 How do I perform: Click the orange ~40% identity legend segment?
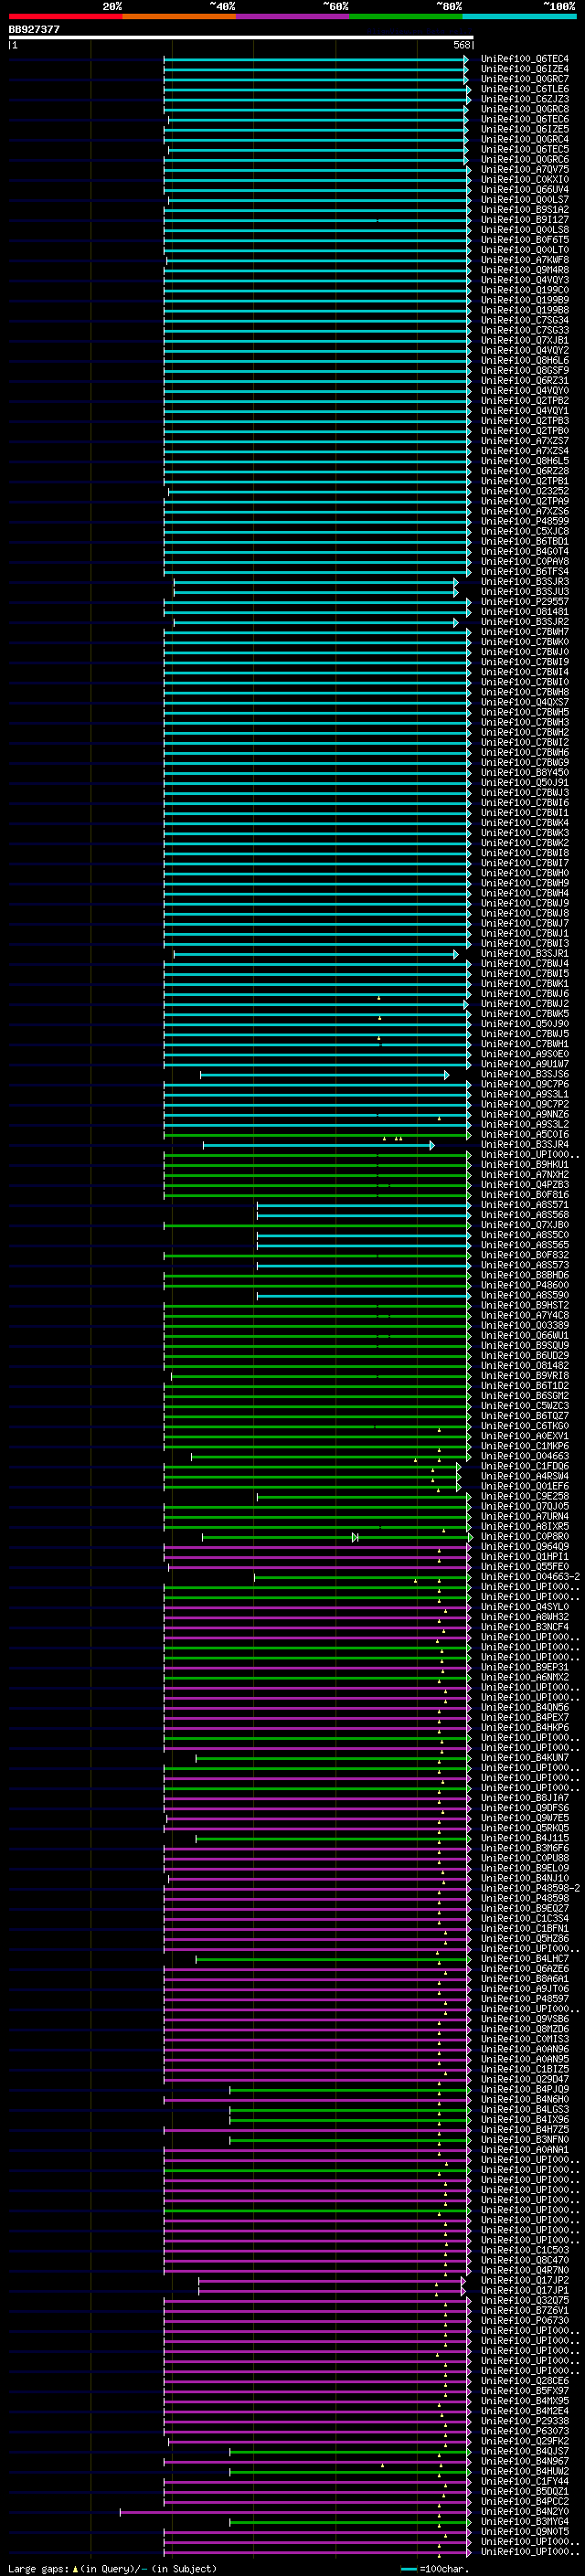coord(179,16)
